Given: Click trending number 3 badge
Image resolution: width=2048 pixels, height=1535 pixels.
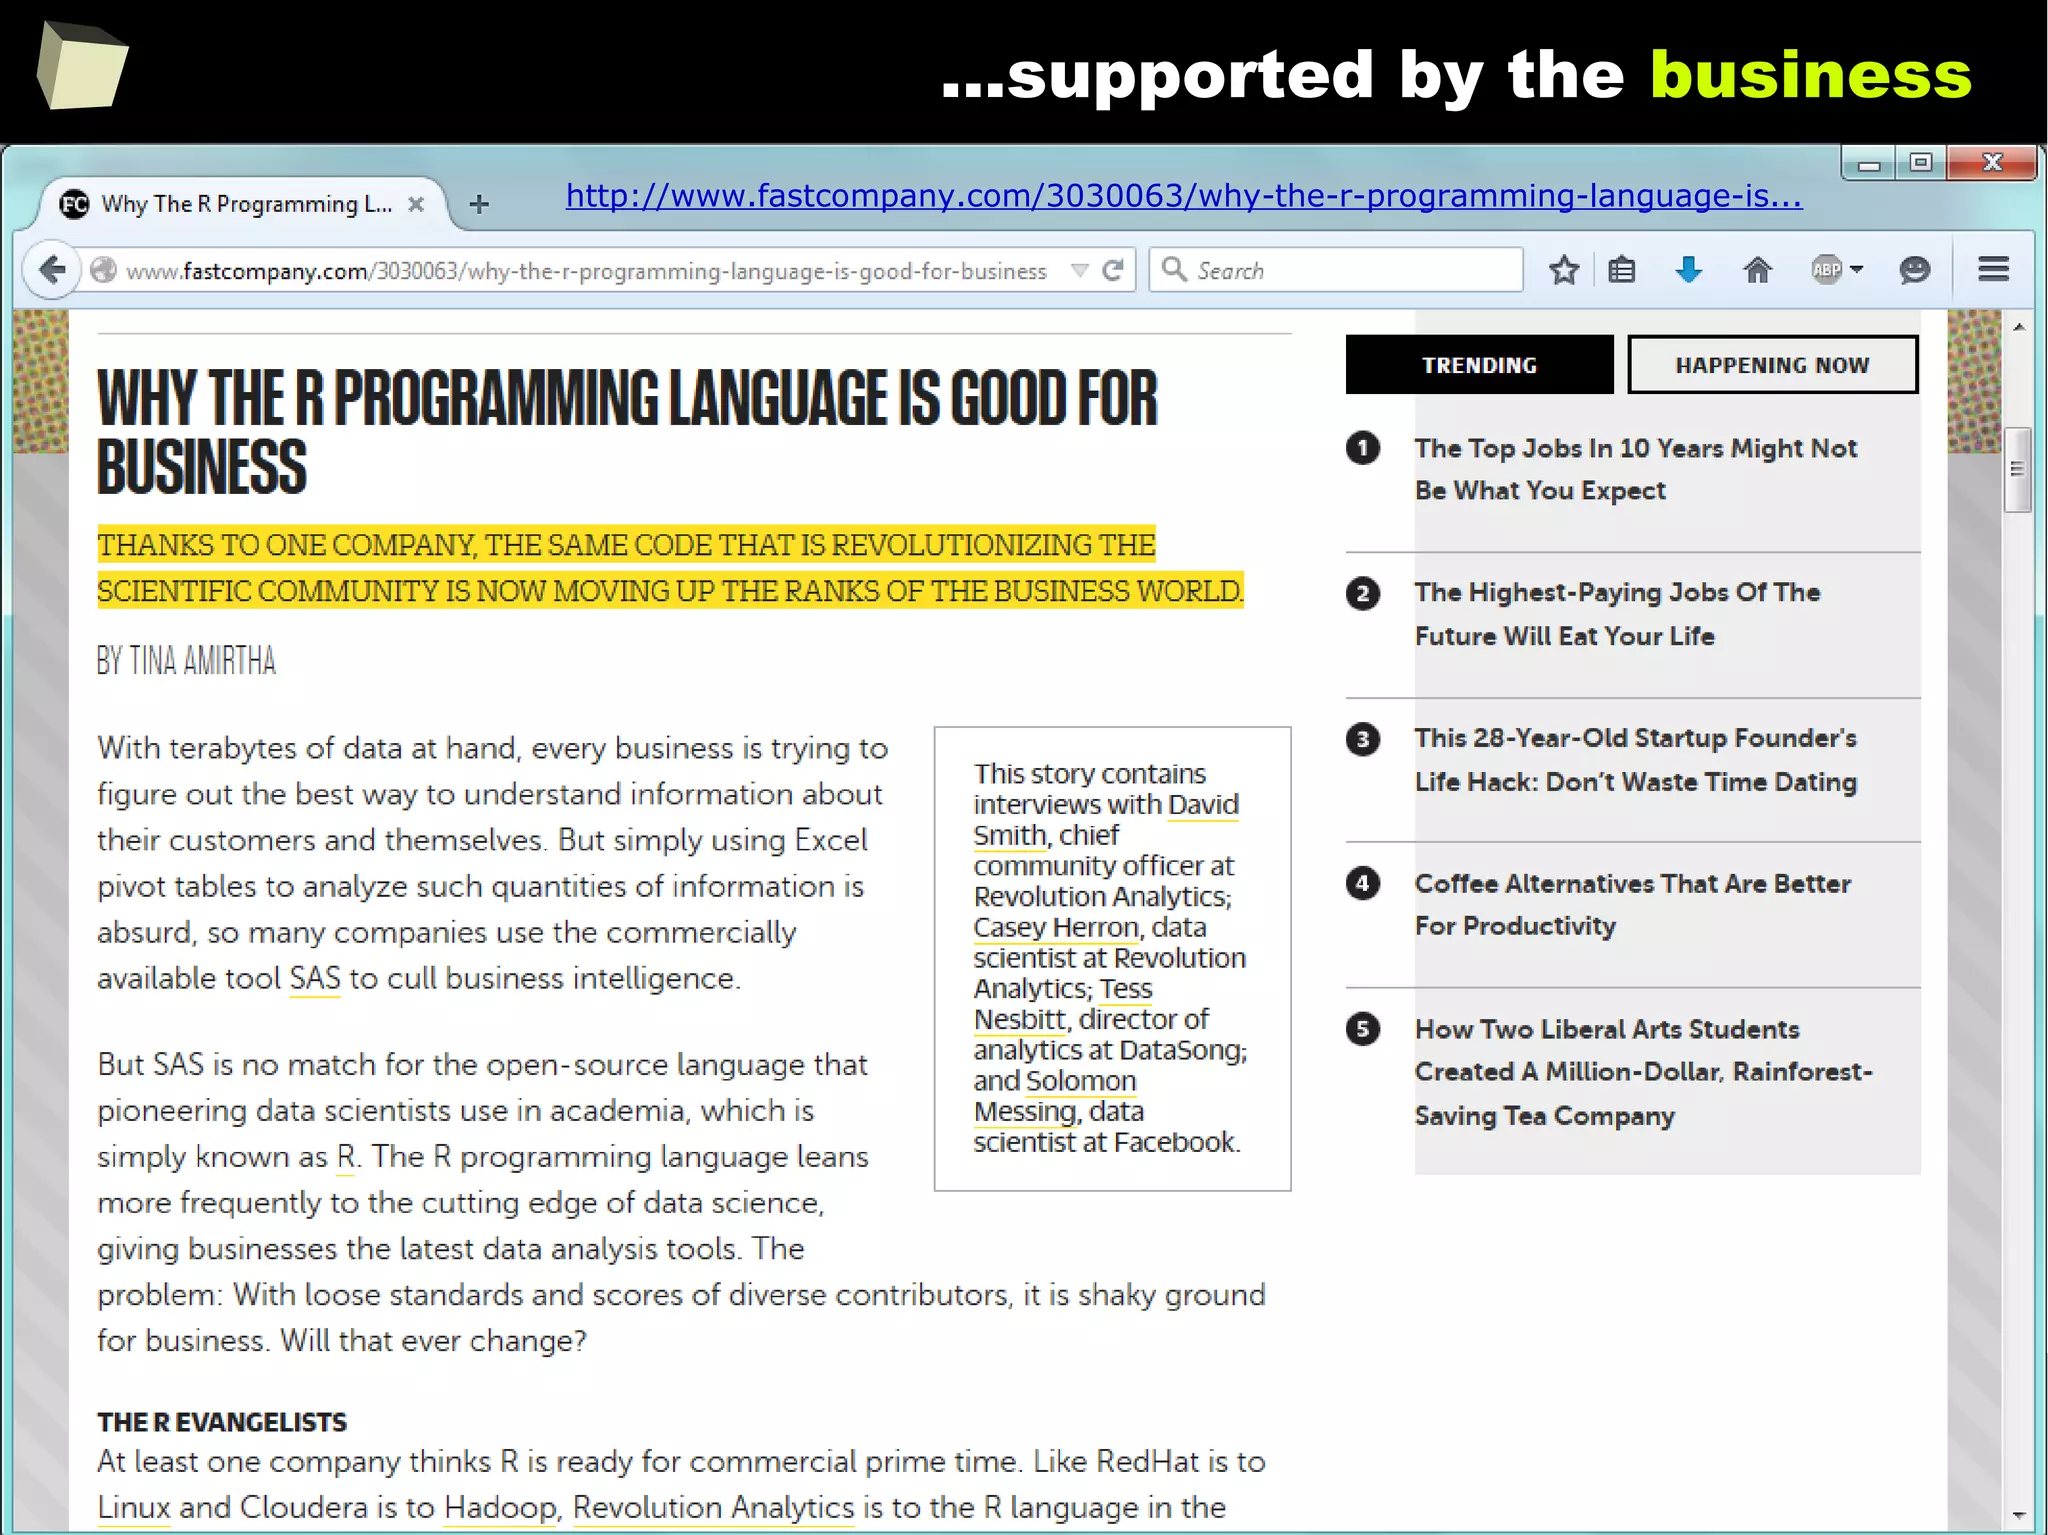Looking at the screenshot, I should tap(1362, 739).
